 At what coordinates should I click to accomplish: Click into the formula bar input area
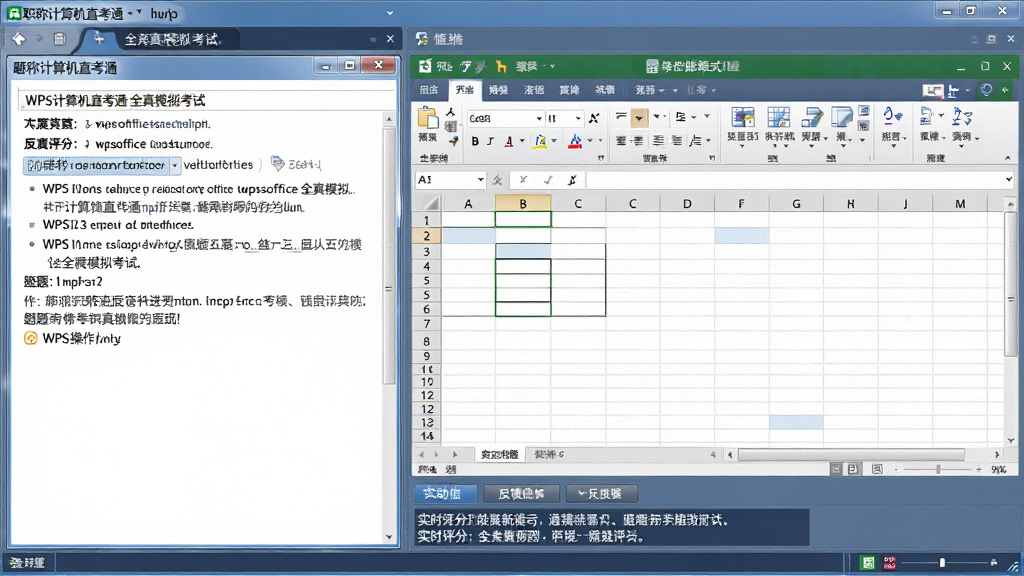794,180
